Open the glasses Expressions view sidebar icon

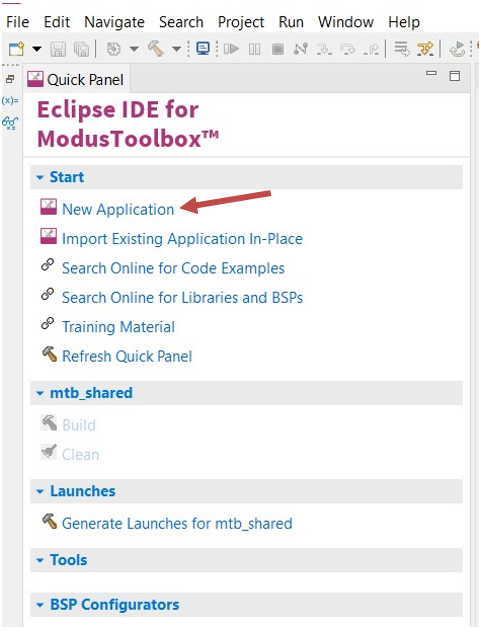click(10, 123)
